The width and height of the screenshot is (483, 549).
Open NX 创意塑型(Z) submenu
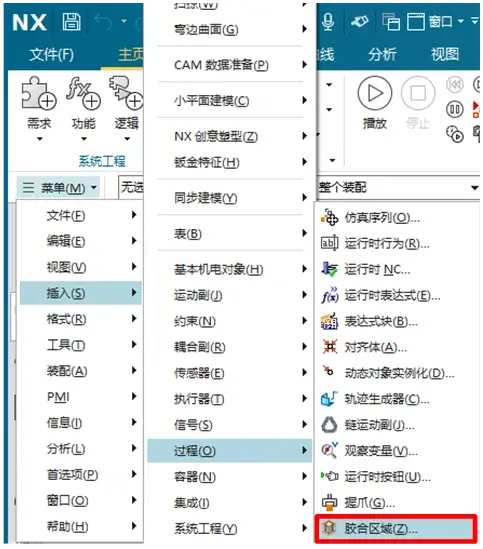click(230, 136)
